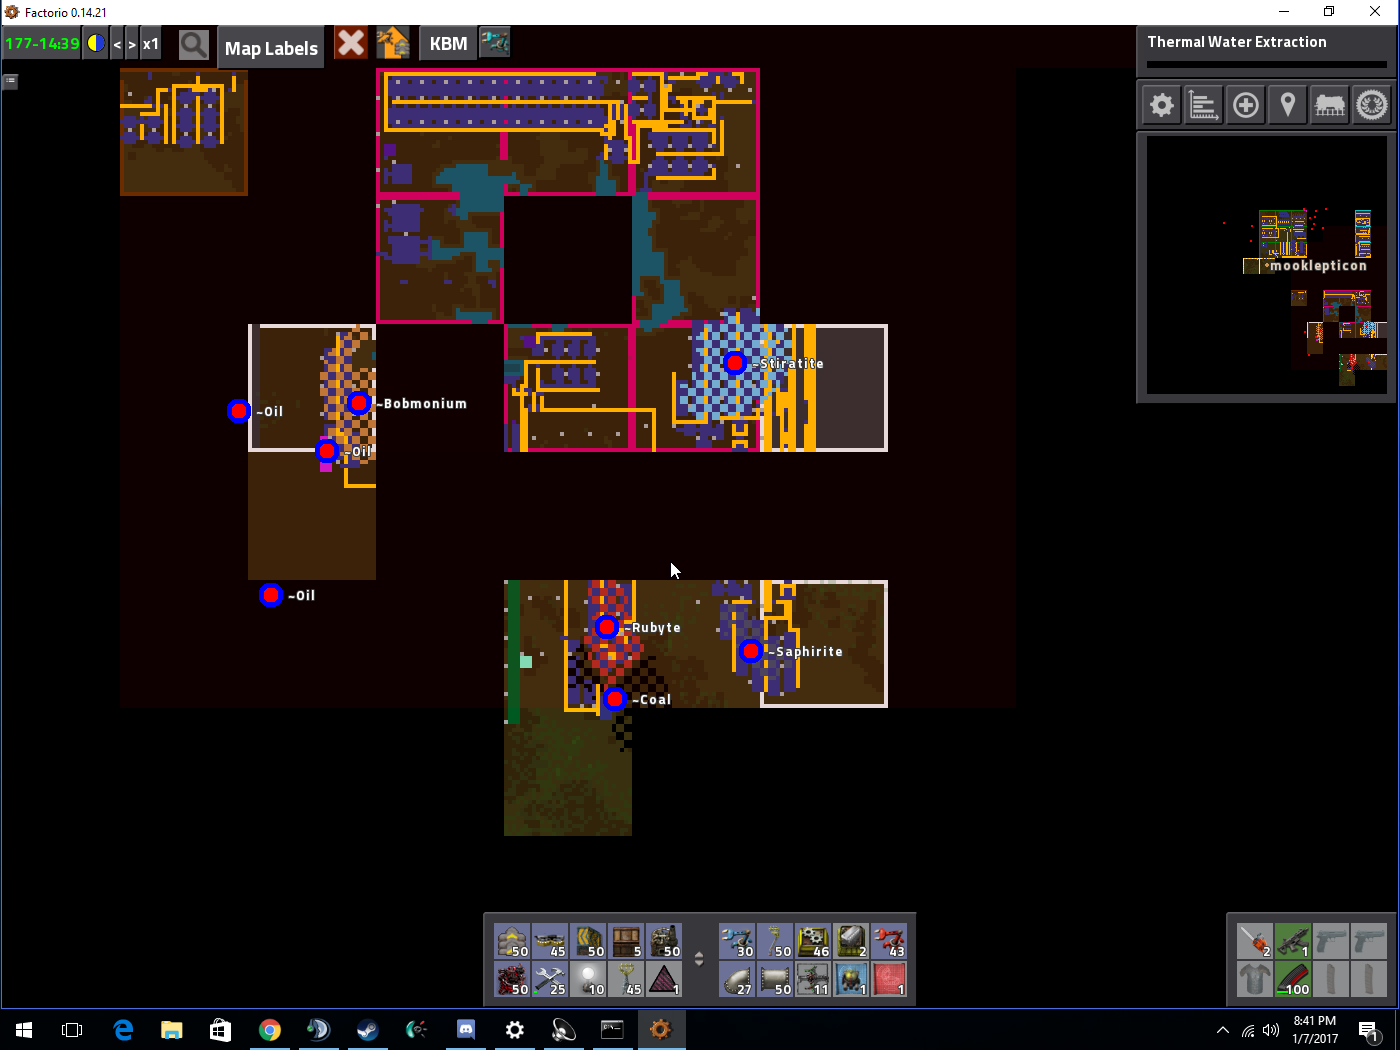Screen dimensions: 1400x1050
Task: Select the red inserter stack of 43
Action: tap(889, 941)
